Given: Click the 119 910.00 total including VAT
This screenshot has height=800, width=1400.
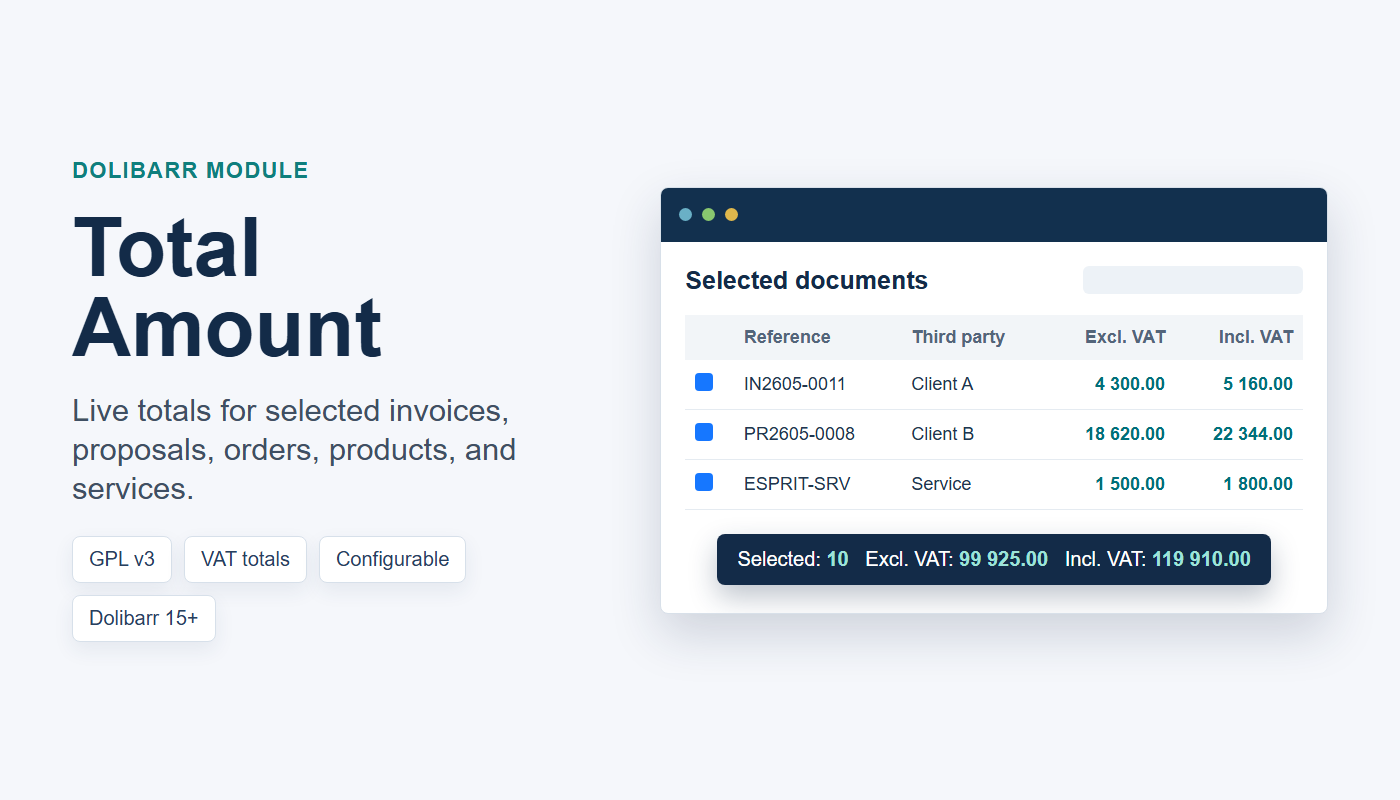Looking at the screenshot, I should [1201, 559].
